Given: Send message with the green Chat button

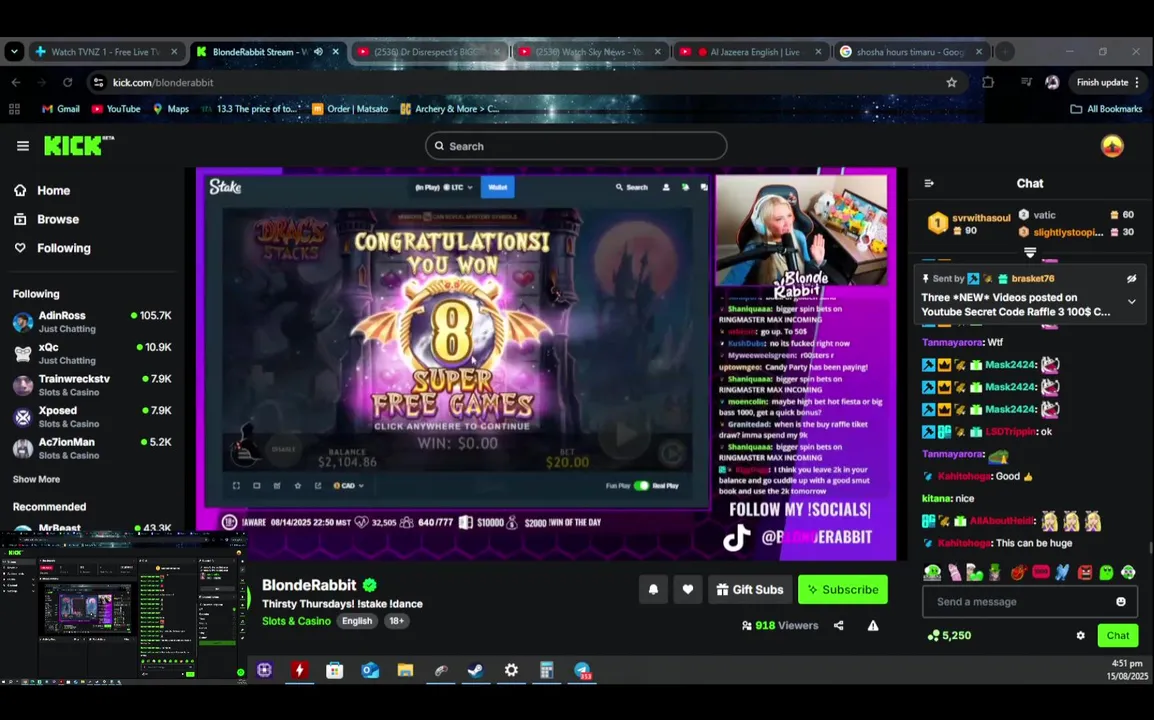Looking at the screenshot, I should coord(1117,635).
